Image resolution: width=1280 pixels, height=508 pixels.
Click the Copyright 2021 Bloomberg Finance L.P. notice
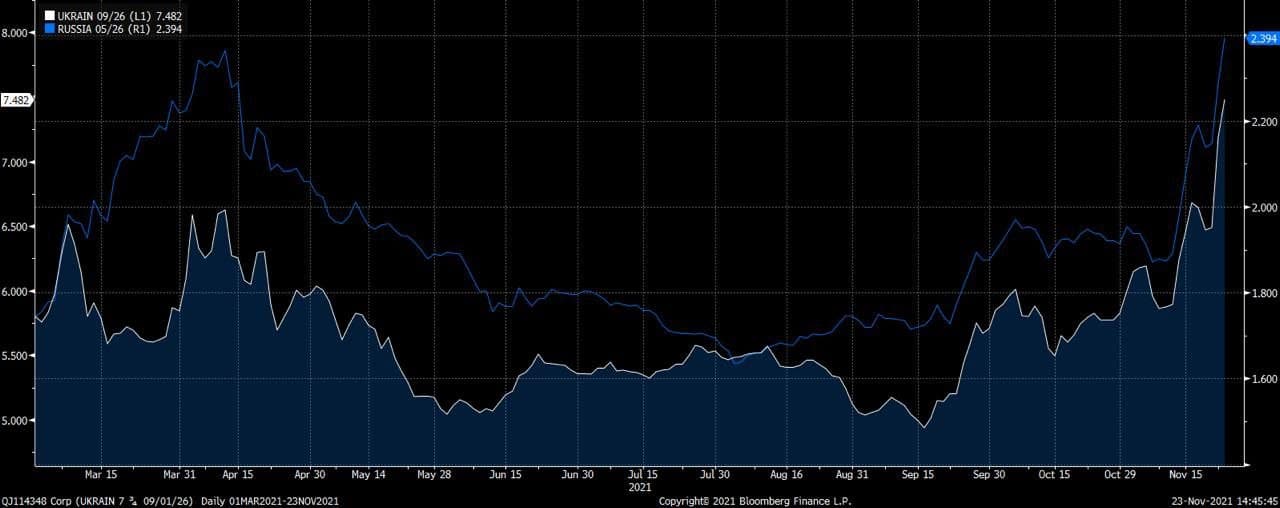coord(755,500)
